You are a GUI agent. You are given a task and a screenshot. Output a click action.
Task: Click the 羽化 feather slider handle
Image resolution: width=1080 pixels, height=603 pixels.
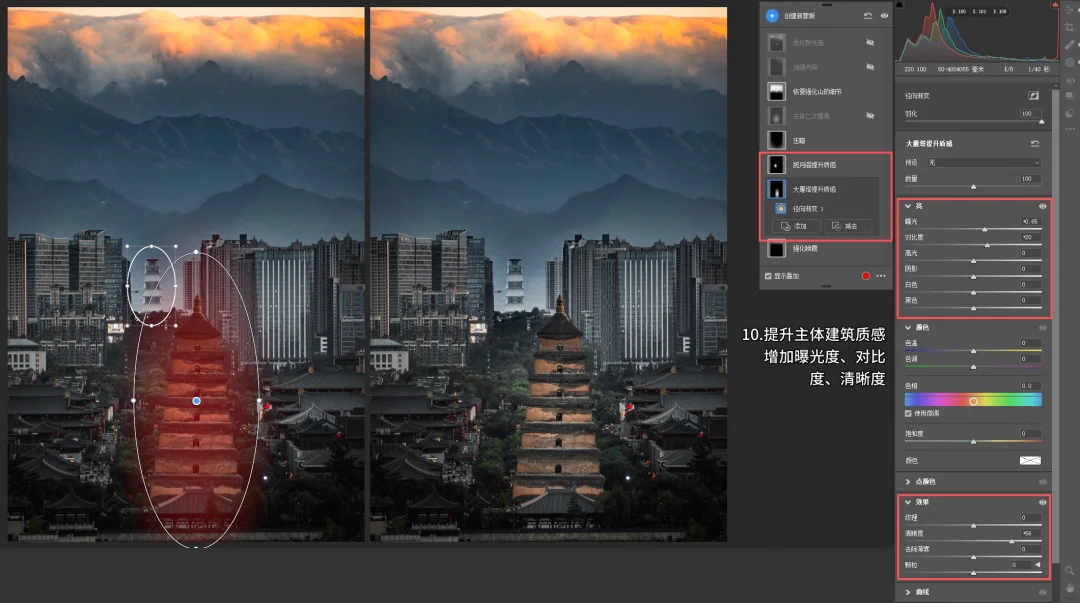[1041, 122]
